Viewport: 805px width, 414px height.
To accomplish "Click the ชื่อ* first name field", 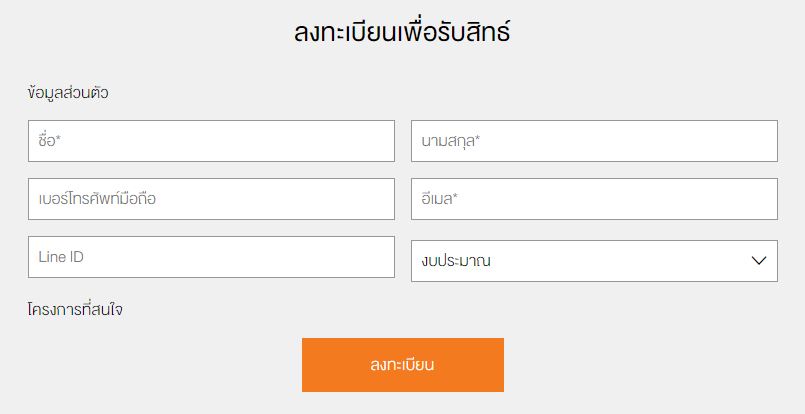I will point(211,141).
